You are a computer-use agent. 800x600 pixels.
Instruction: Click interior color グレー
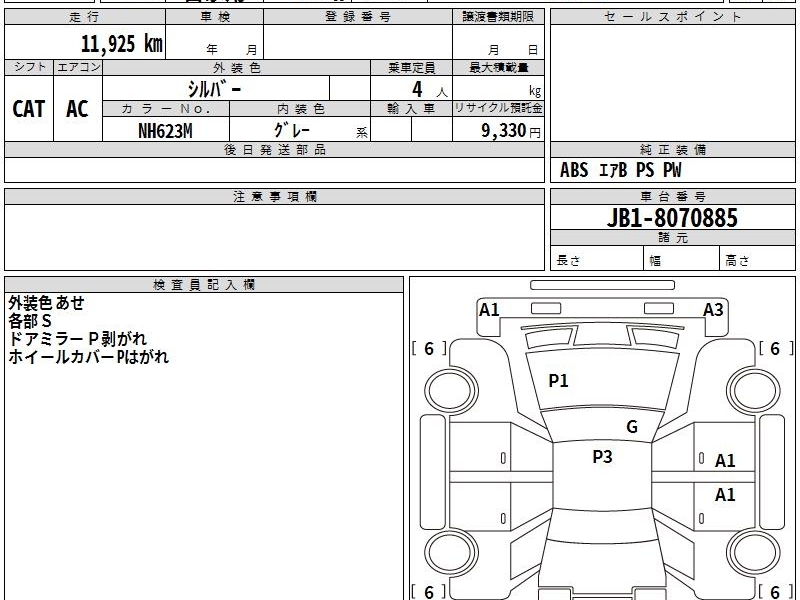[x=292, y=130]
